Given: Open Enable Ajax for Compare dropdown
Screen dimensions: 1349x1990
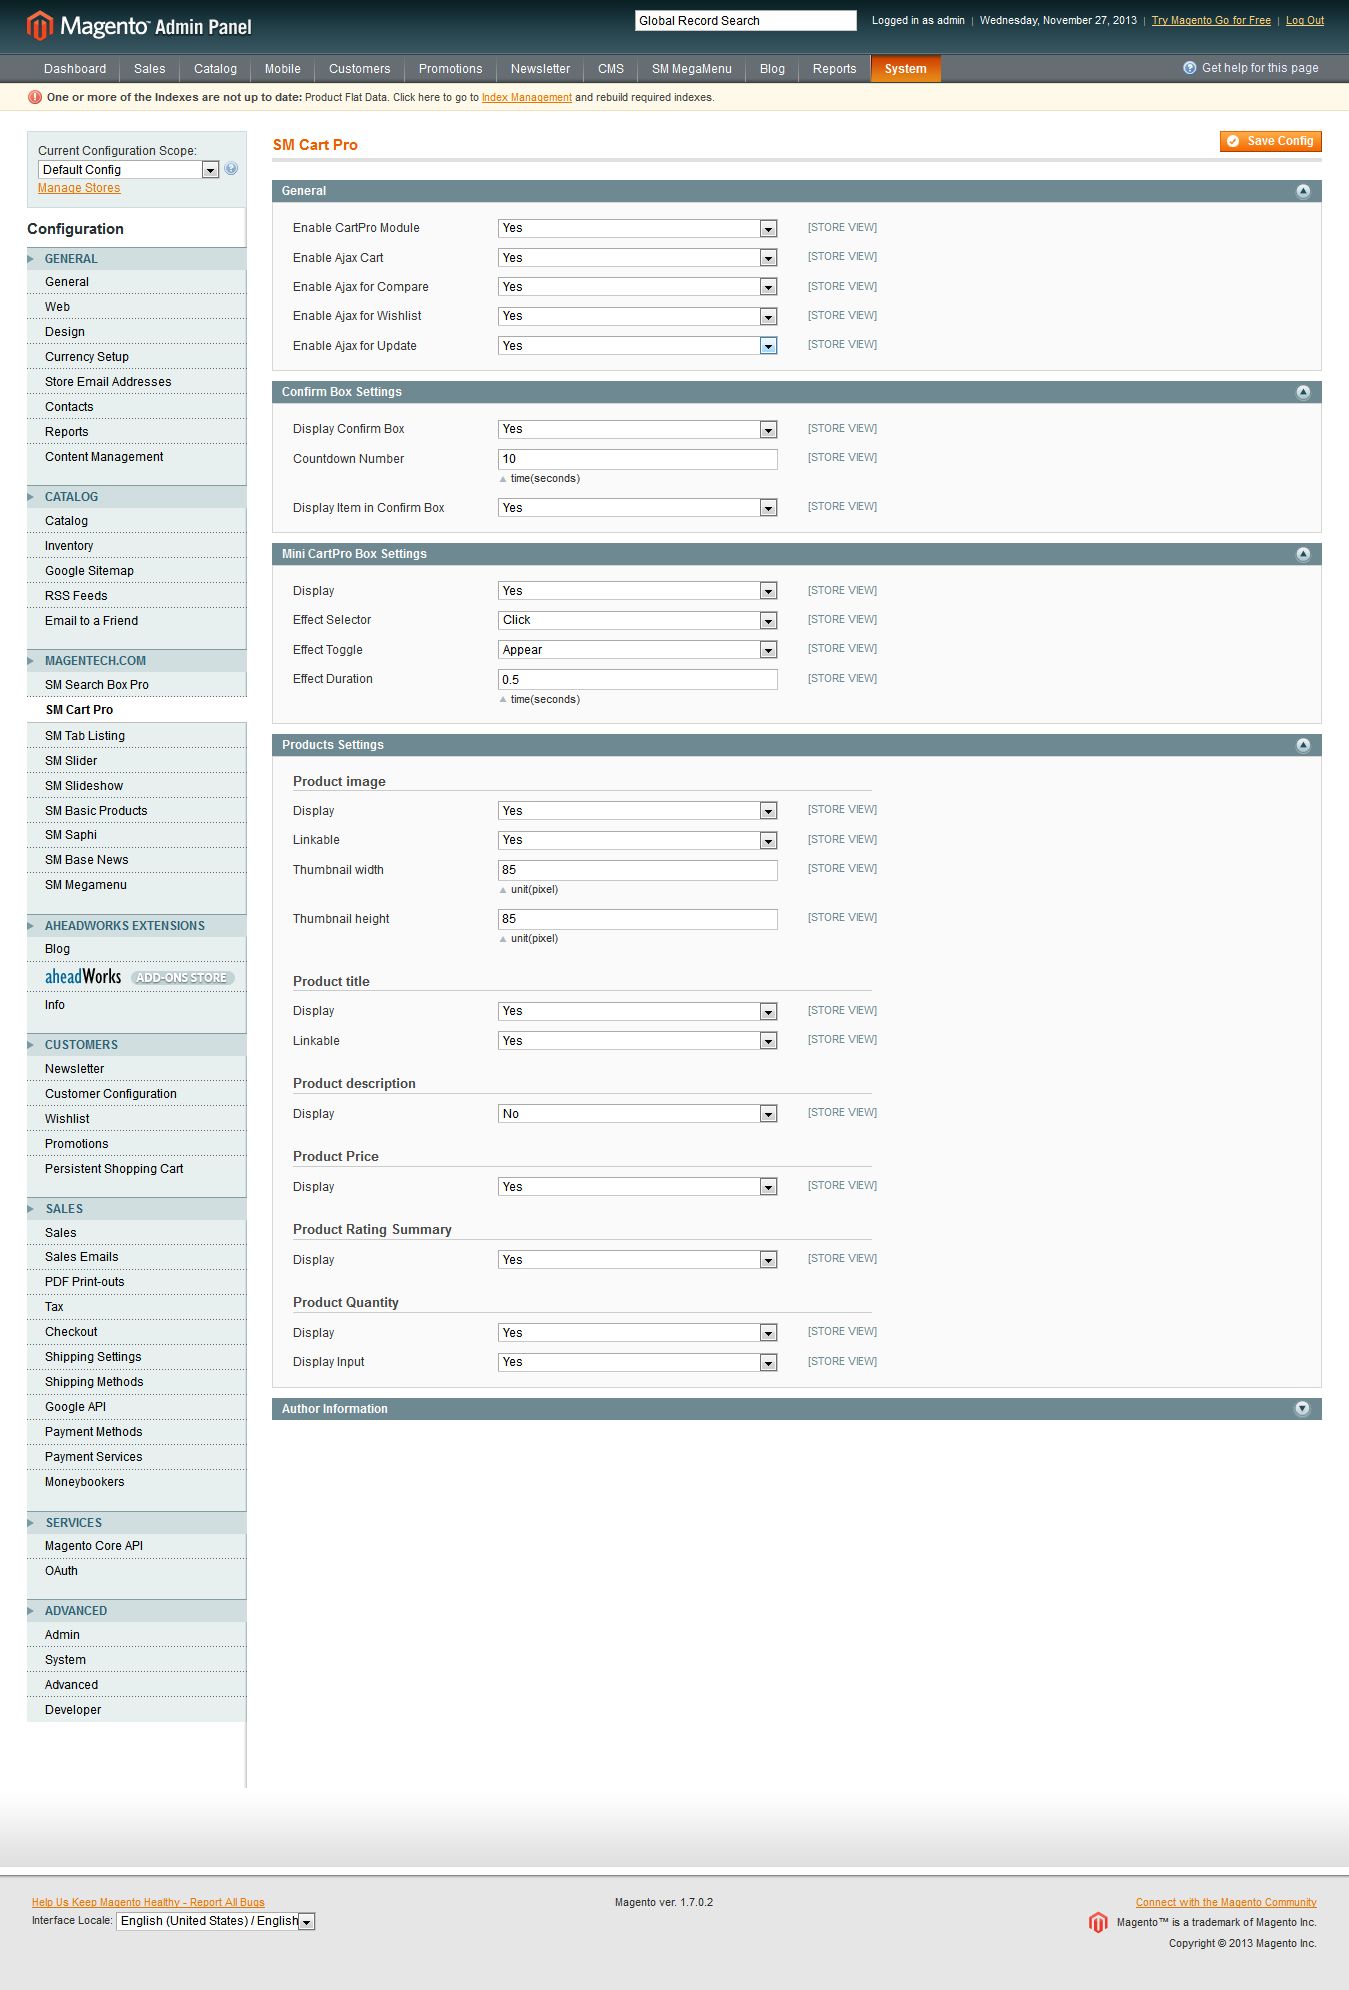Looking at the screenshot, I should coord(637,287).
